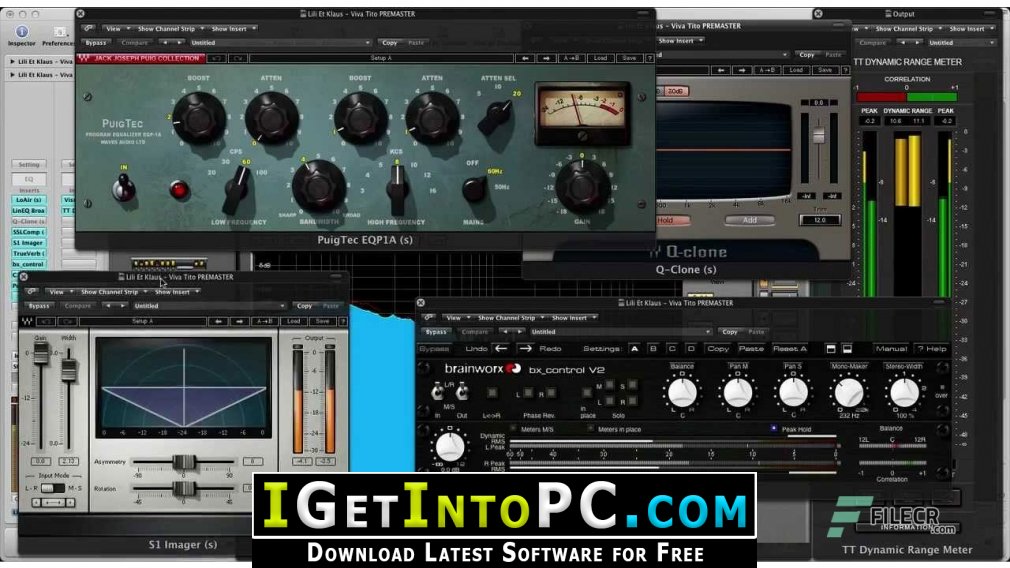Select settings slot A in bx_control
Image resolution: width=1010 pixels, height=568 pixels.
(634, 348)
